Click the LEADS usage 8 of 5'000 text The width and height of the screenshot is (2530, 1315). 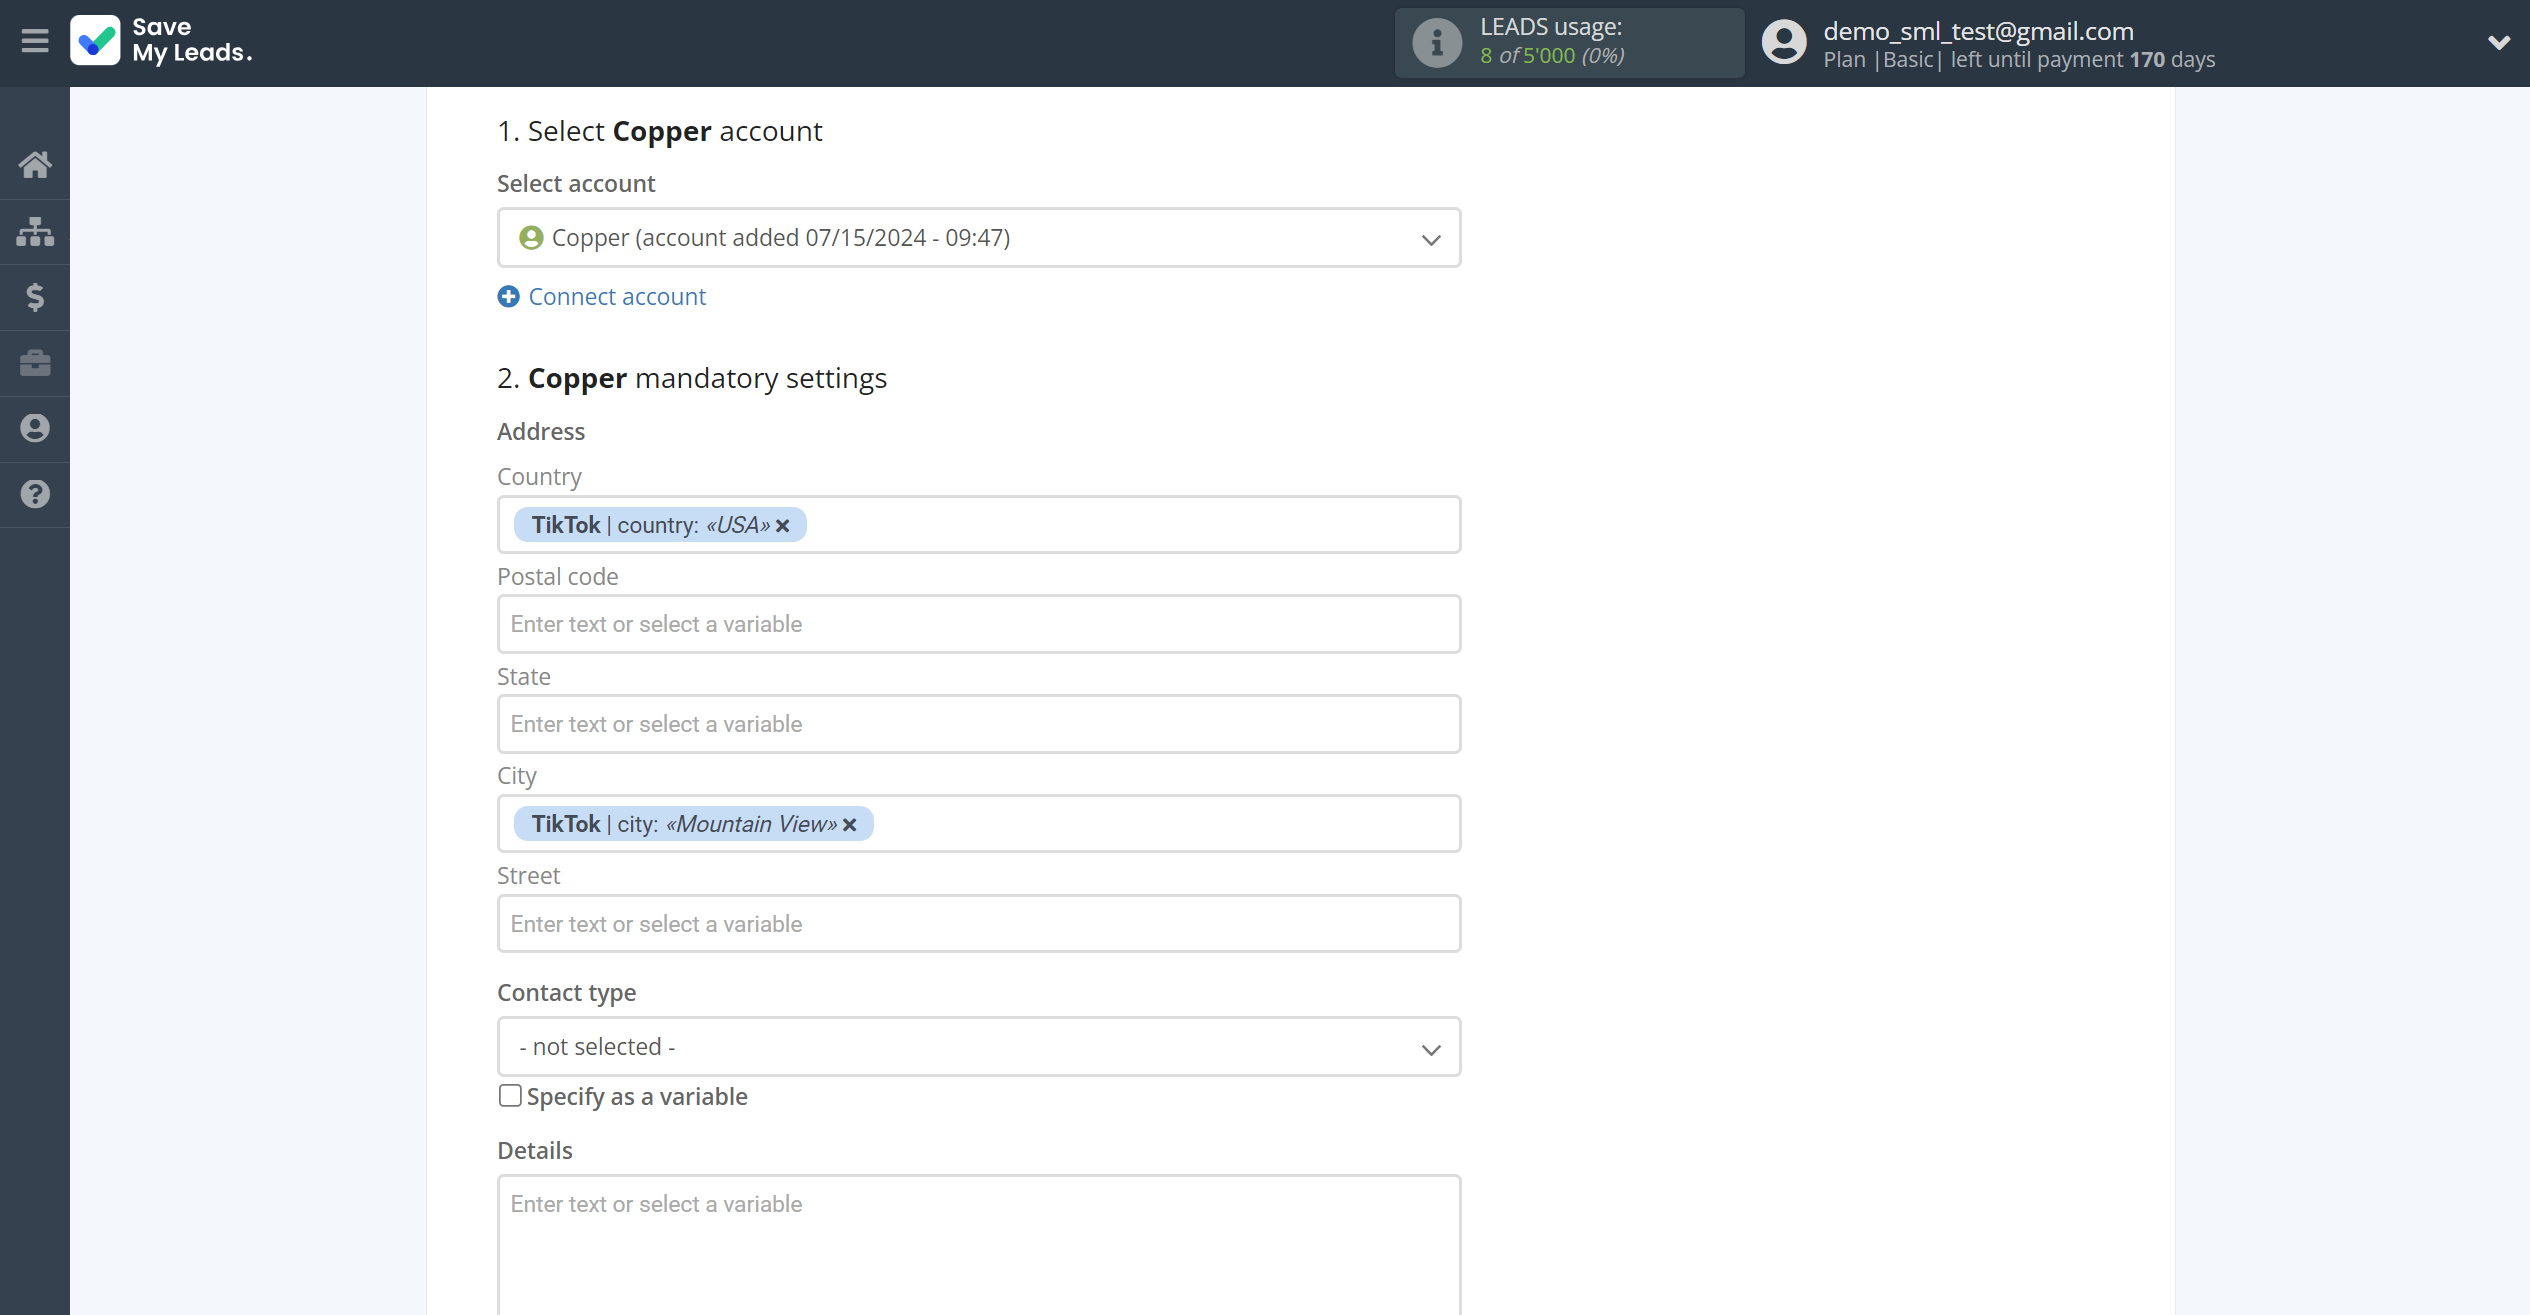(1552, 56)
